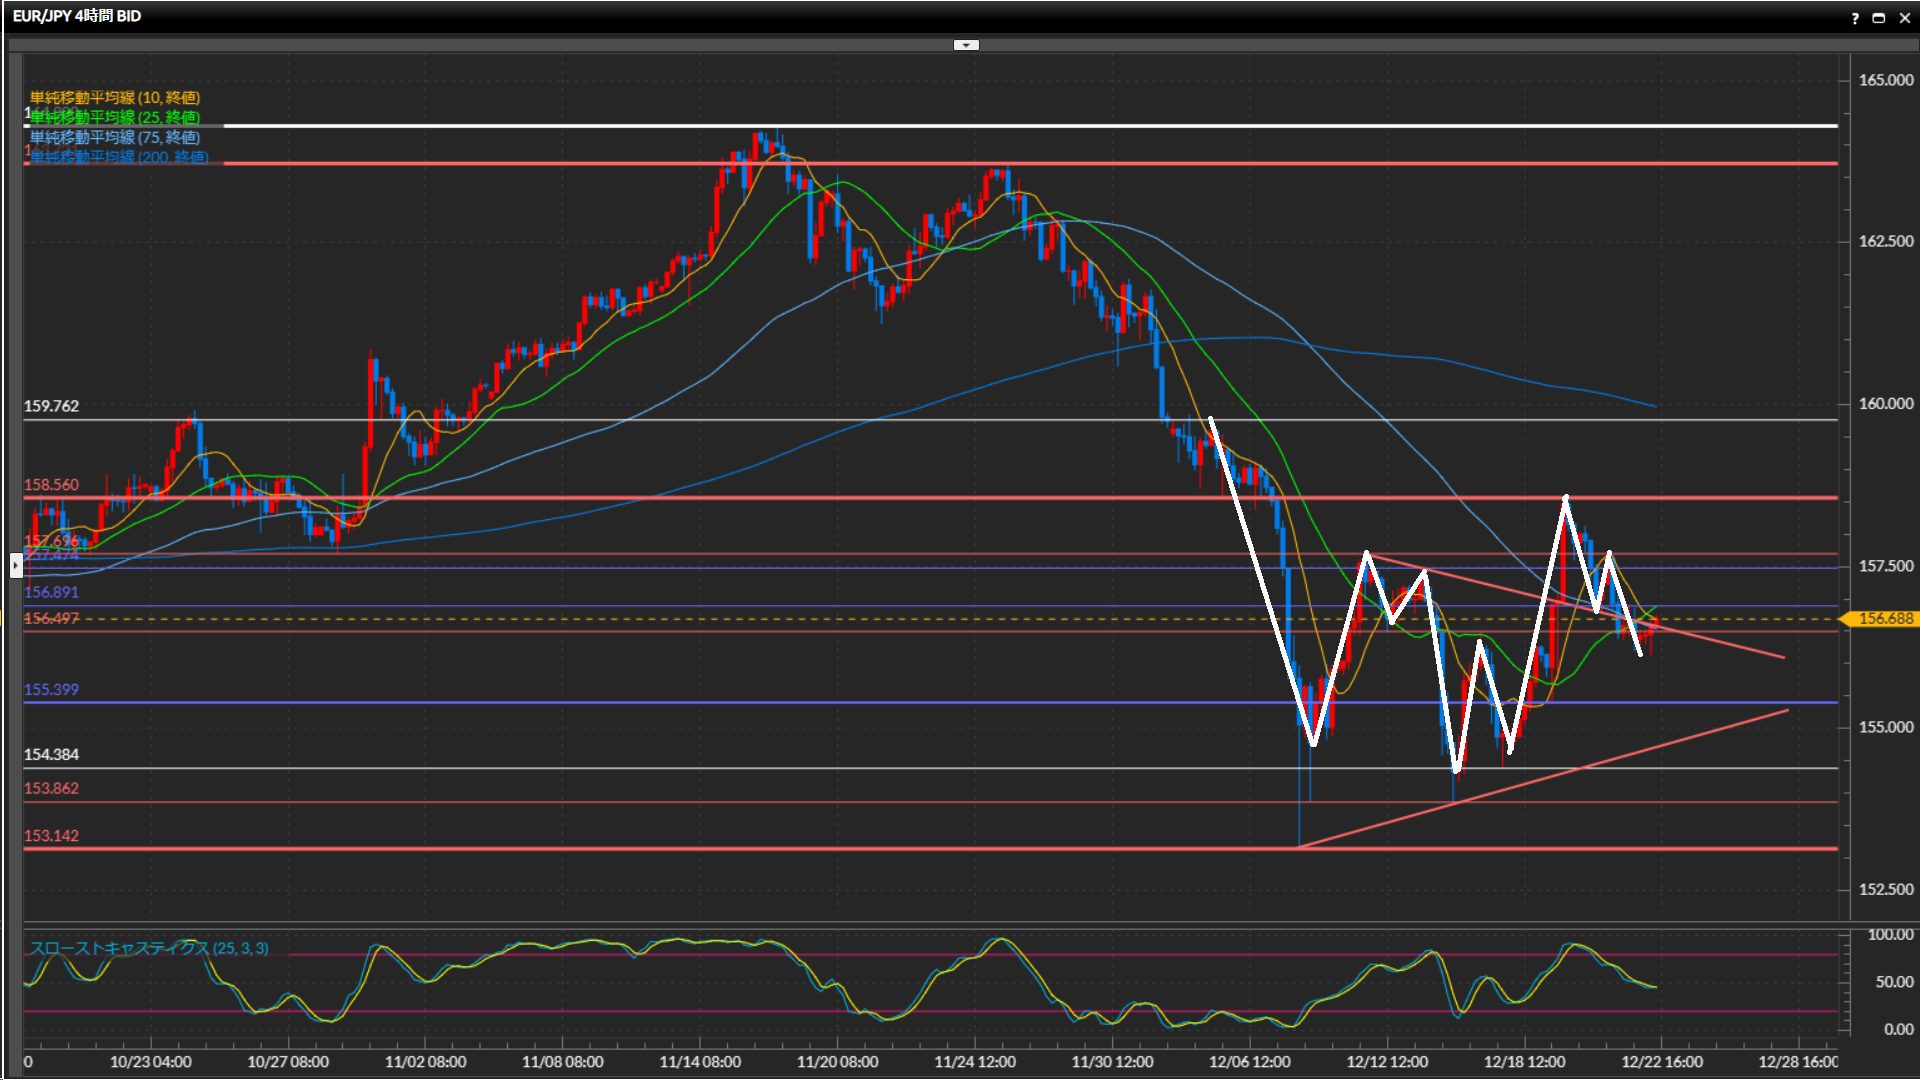Click the current price tag 156.688
The image size is (1920, 1080).
1884,619
